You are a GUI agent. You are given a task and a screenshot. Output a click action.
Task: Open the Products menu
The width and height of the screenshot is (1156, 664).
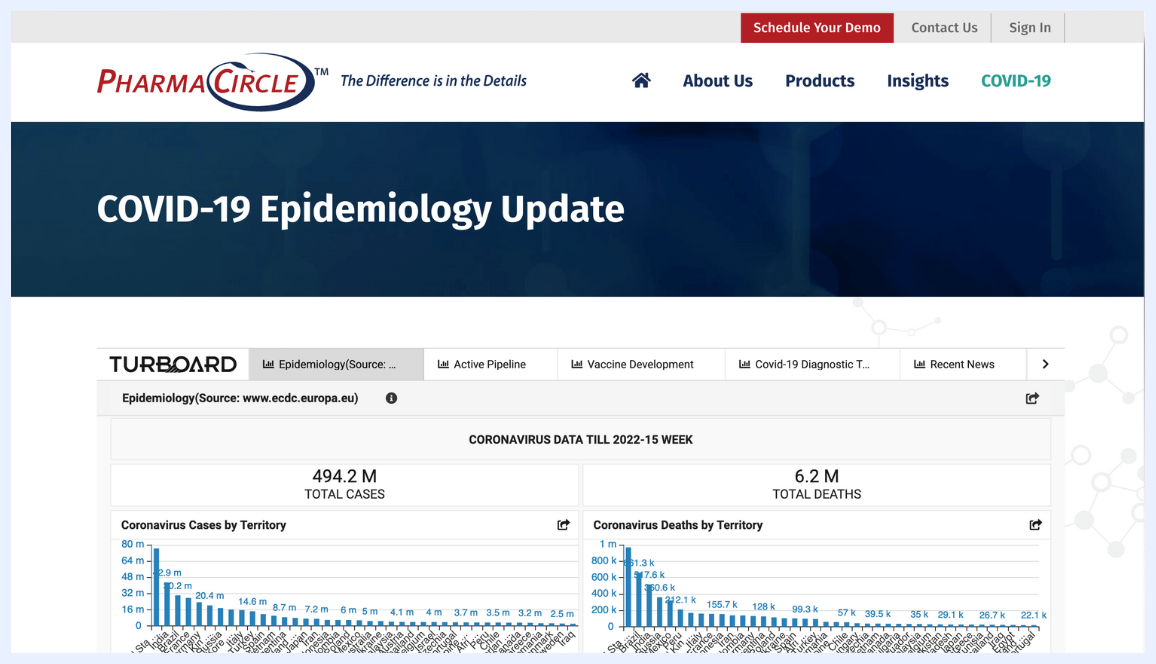click(820, 80)
